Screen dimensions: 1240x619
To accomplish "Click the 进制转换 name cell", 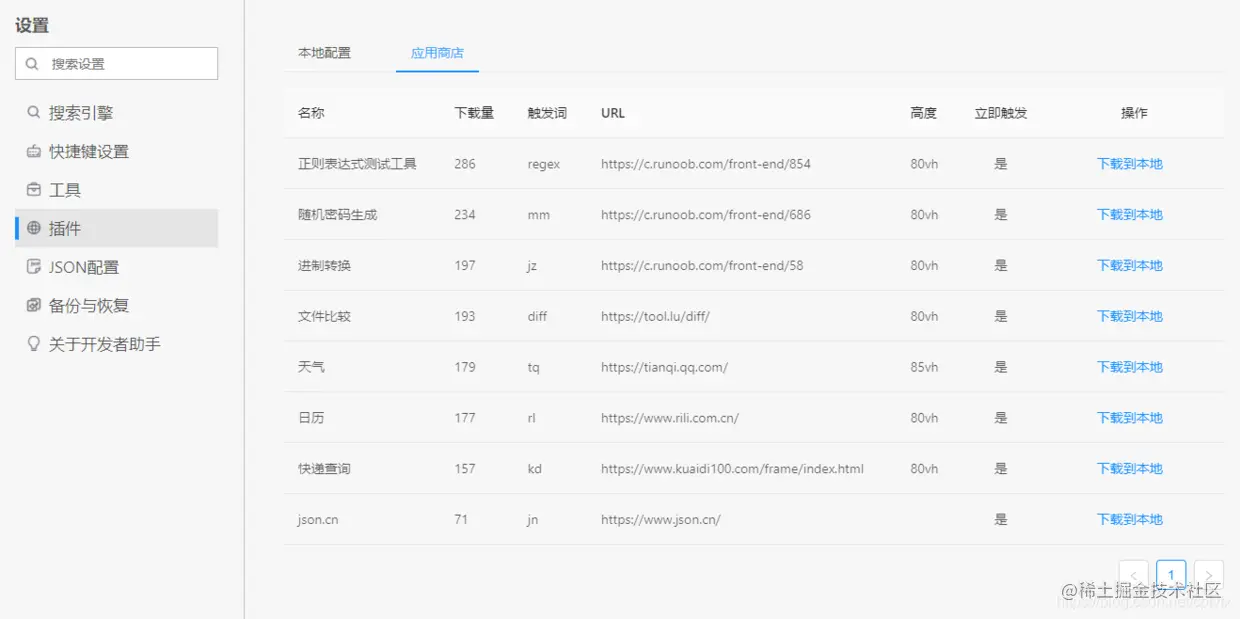I will point(324,266).
